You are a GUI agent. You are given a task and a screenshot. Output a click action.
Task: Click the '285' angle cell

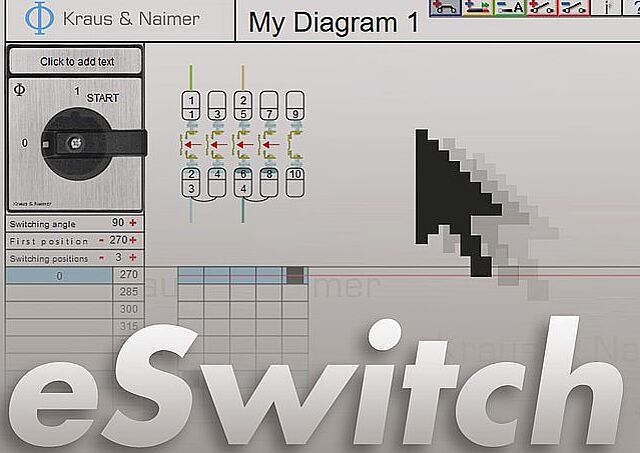(128, 292)
